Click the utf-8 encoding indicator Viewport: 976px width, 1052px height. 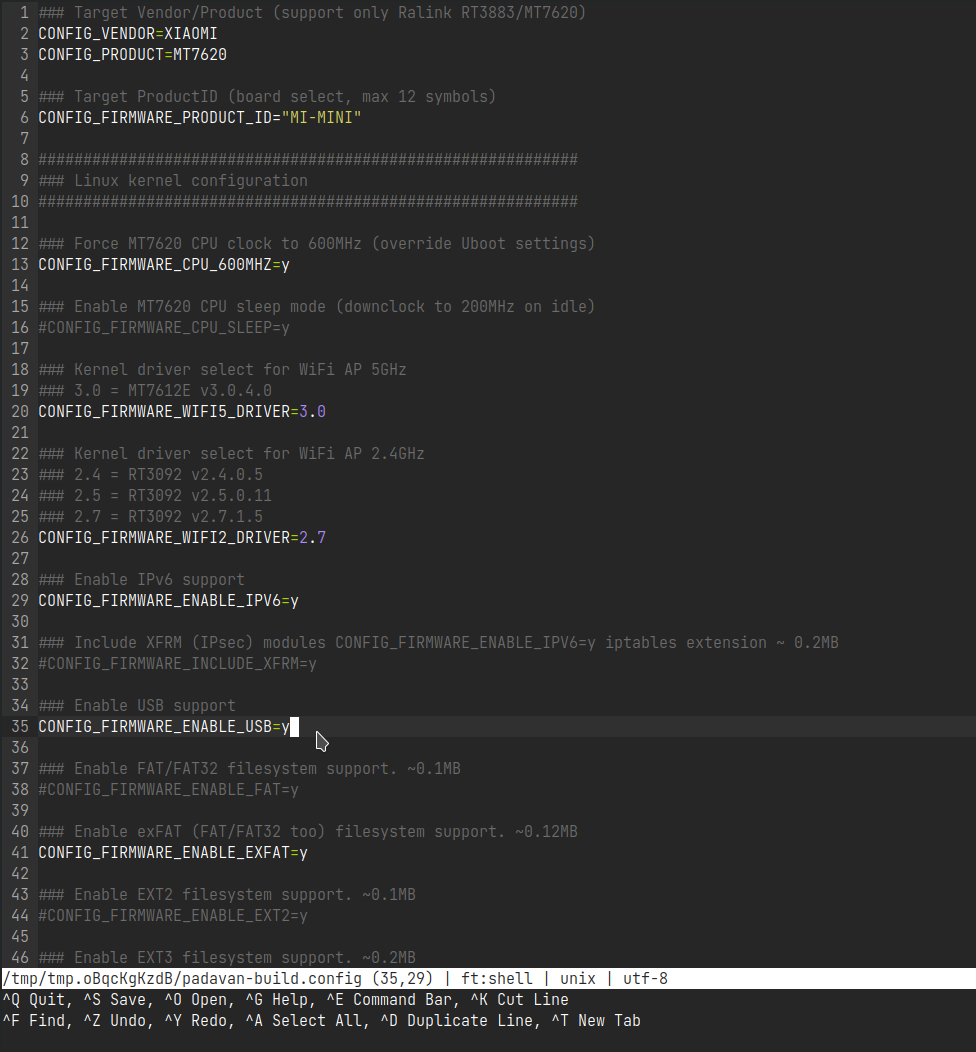pos(645,979)
